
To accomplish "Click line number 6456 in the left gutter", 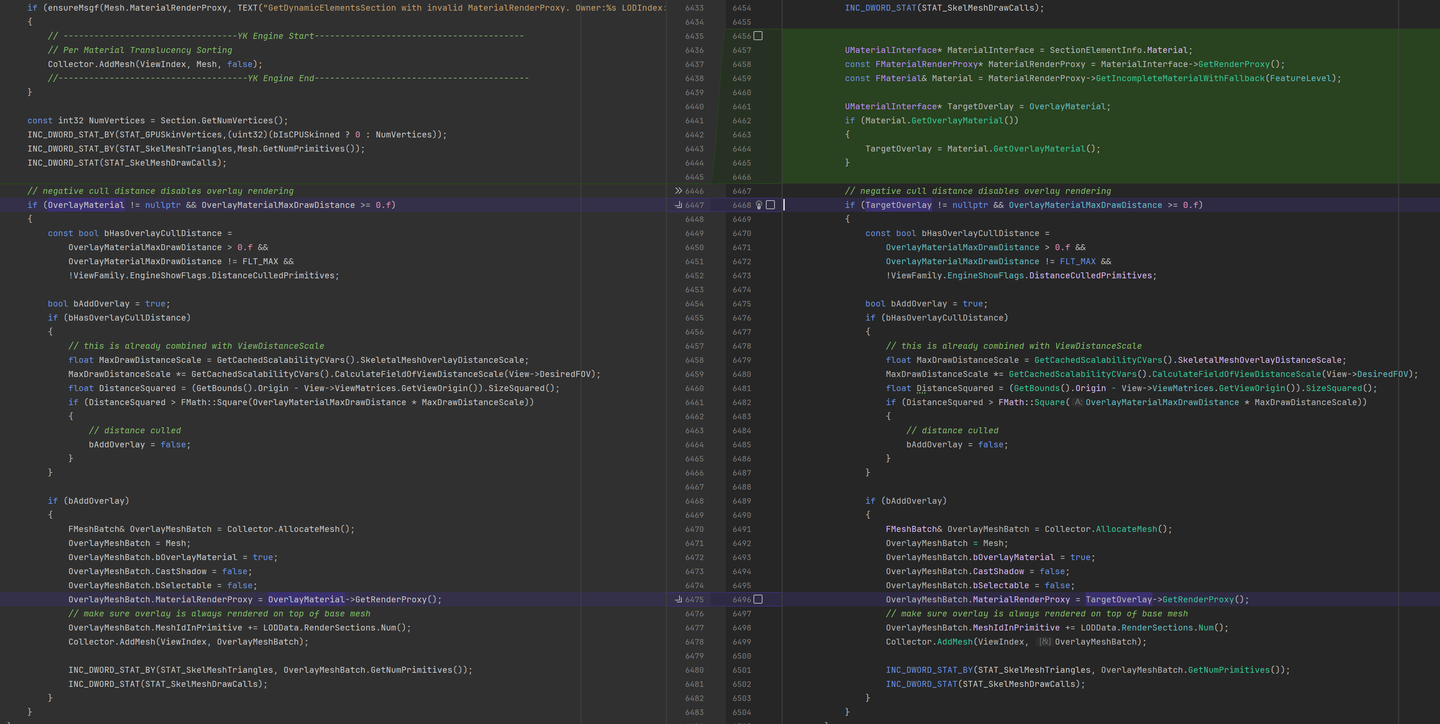I will 694,332.
